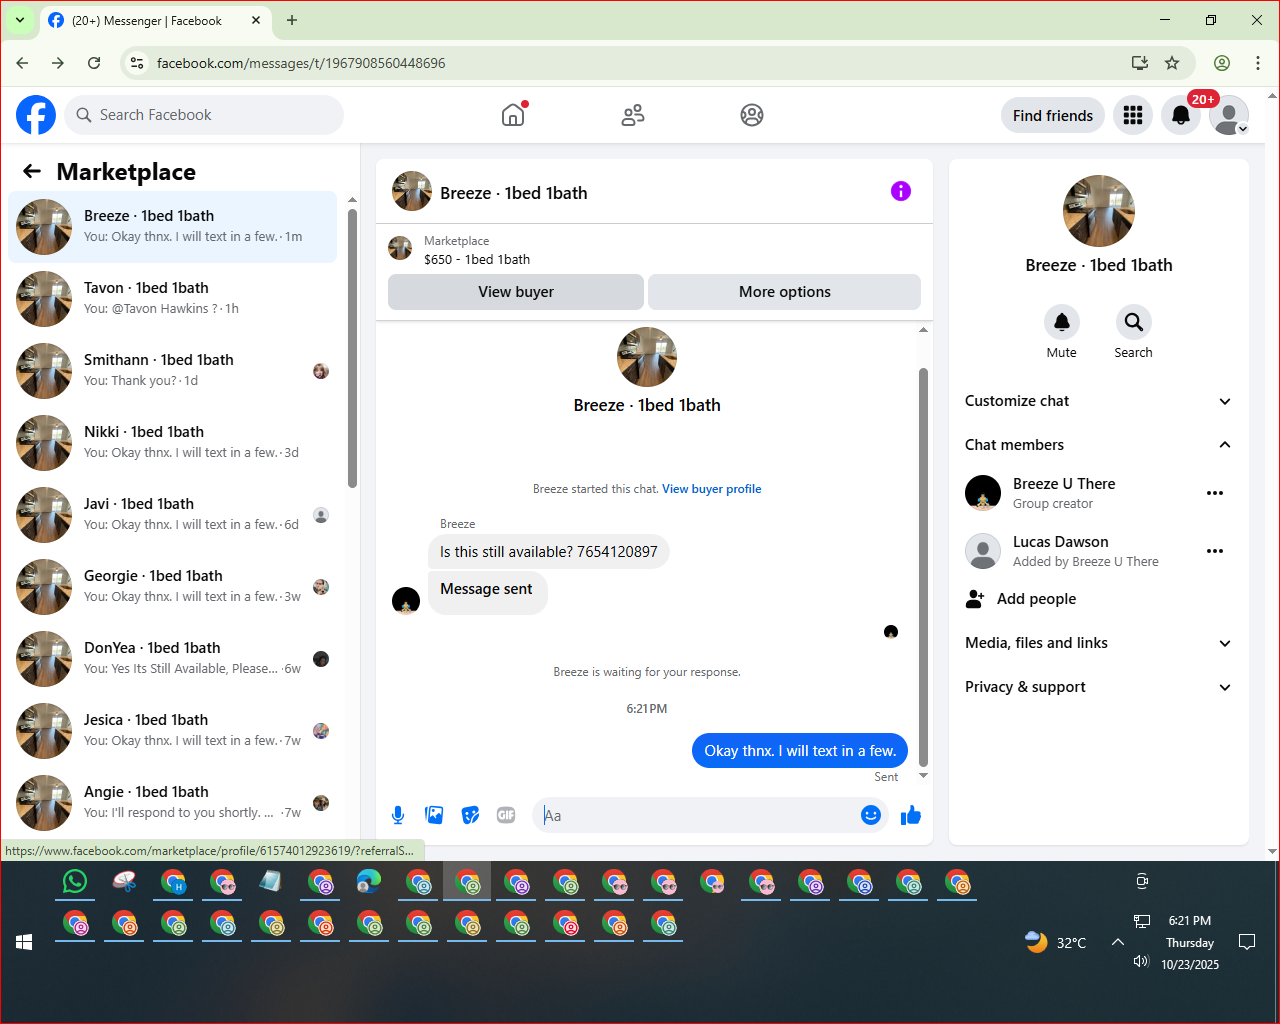Open Windows notification center icon
1280x1024 pixels.
pos(1247,942)
